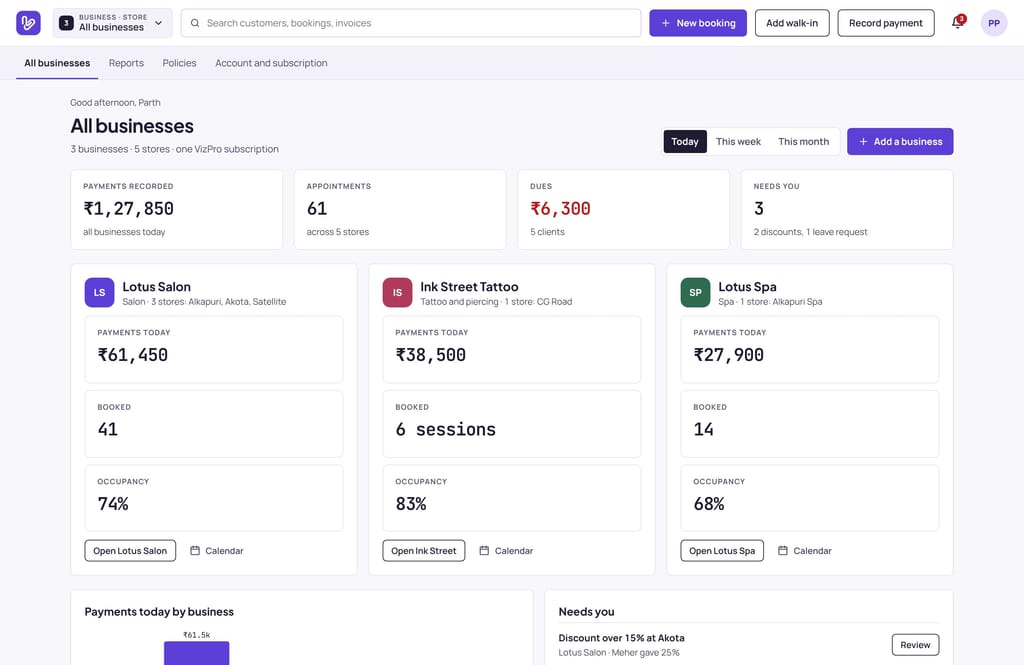The image size is (1024, 665).
Task: Click the Add walk-in button
Action: 792,23
